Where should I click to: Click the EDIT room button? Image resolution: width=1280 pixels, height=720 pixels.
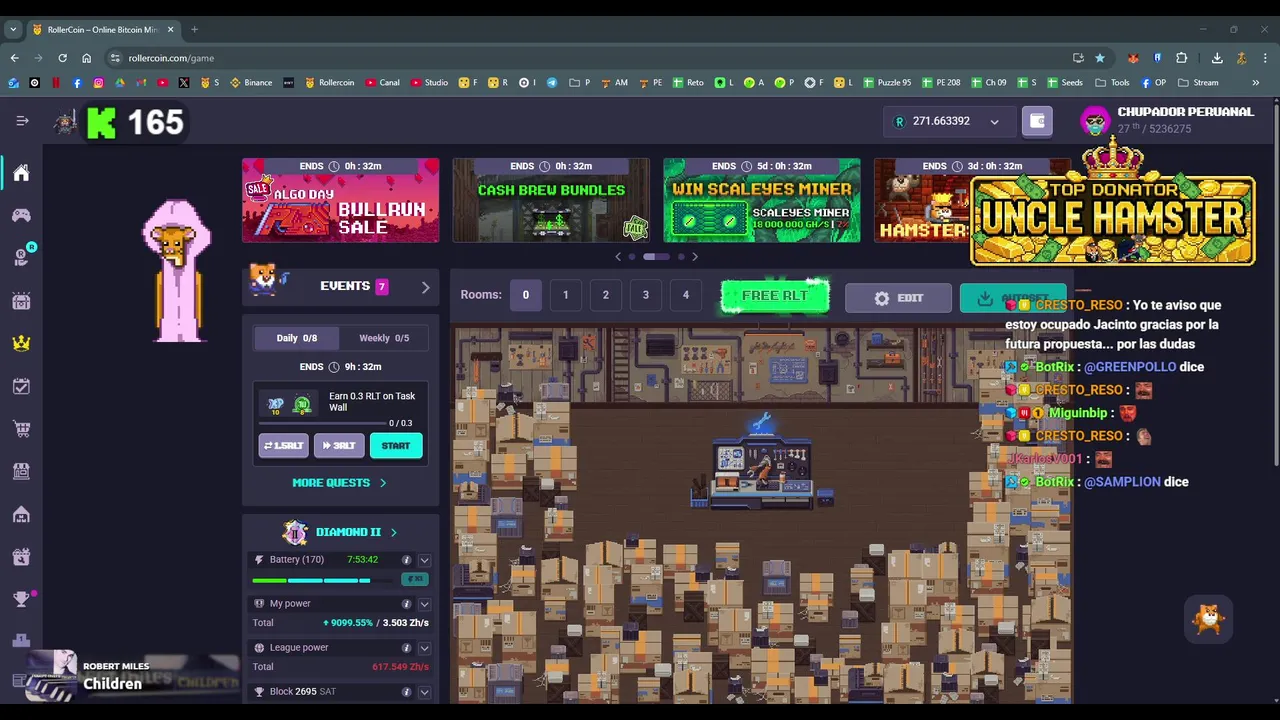(x=898, y=298)
